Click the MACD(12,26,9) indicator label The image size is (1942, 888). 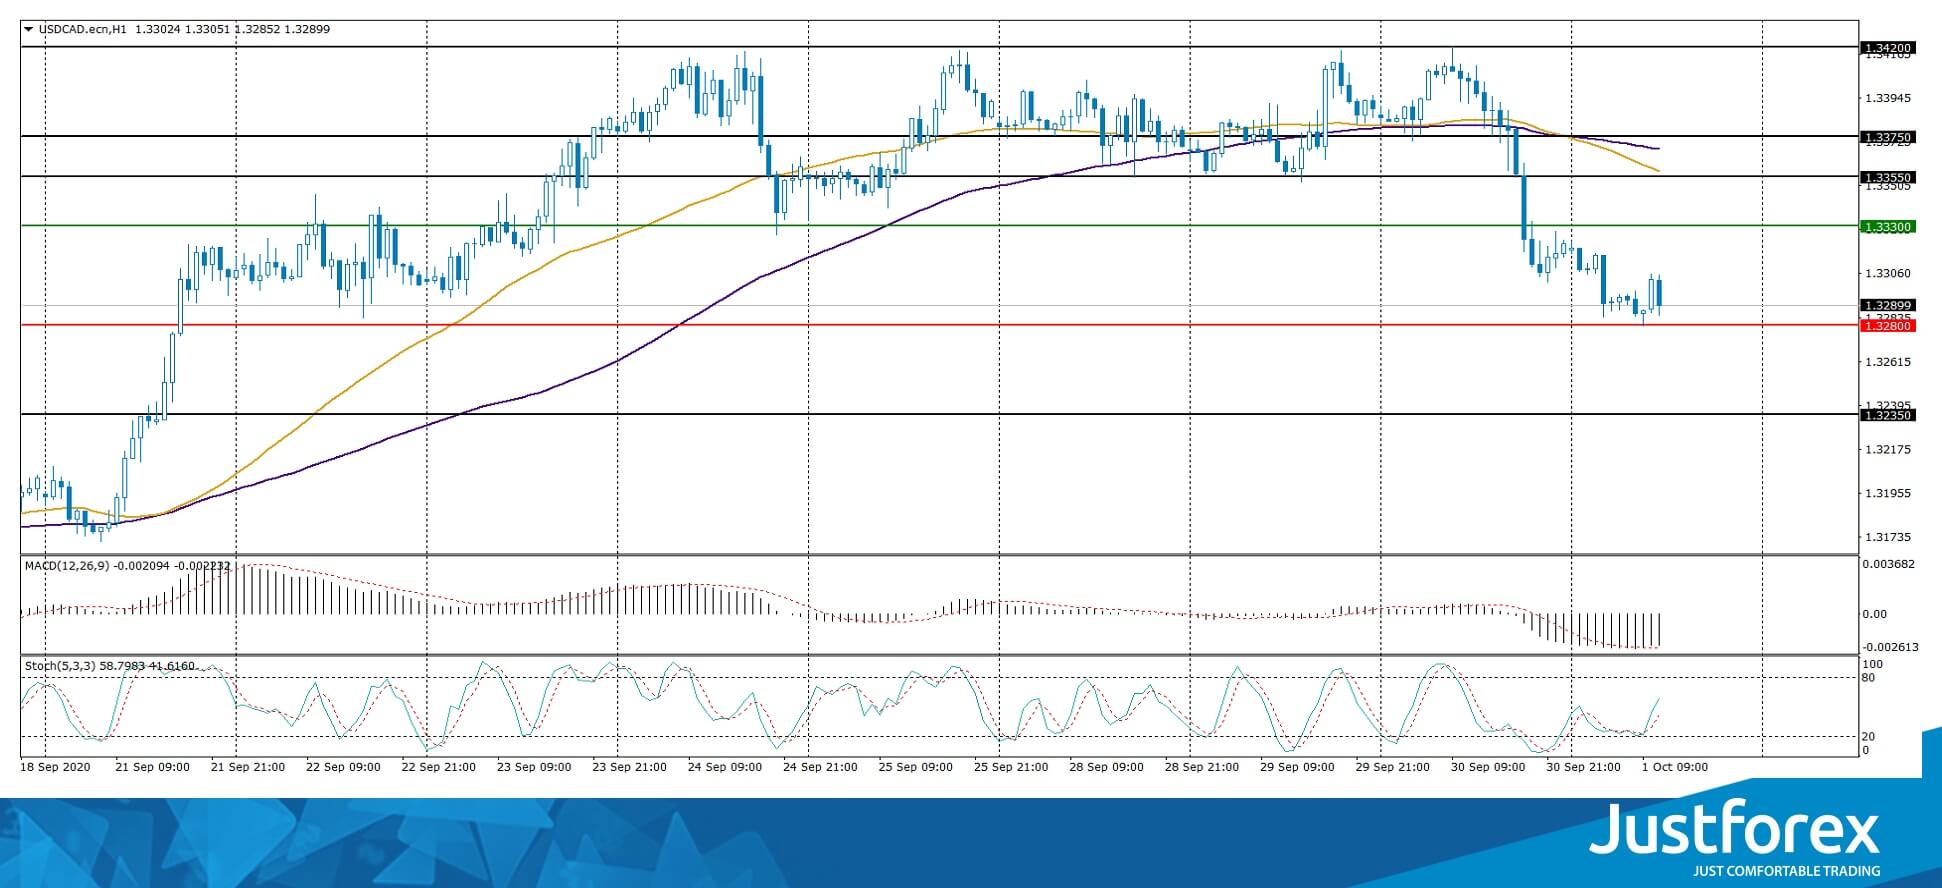[x=68, y=566]
